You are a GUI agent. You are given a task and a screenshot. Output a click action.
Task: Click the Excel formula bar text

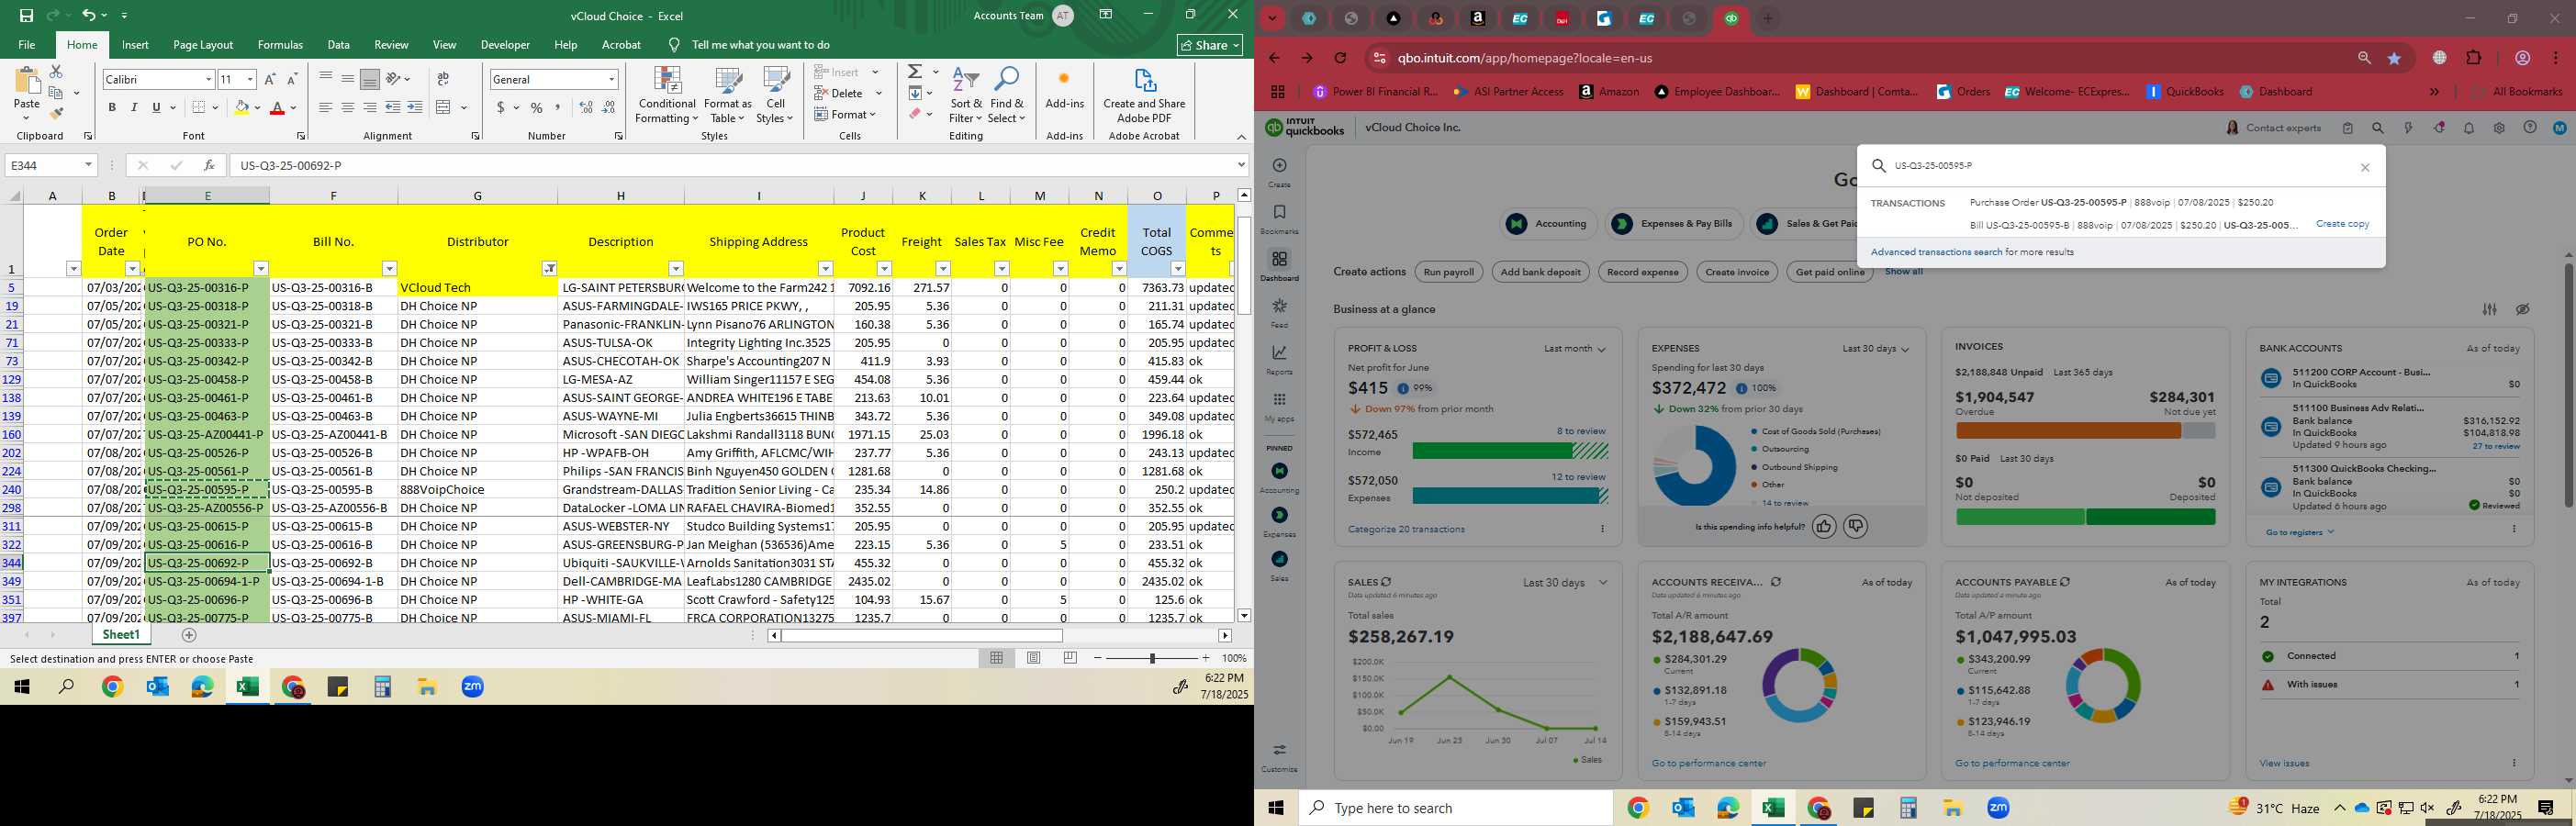point(291,166)
